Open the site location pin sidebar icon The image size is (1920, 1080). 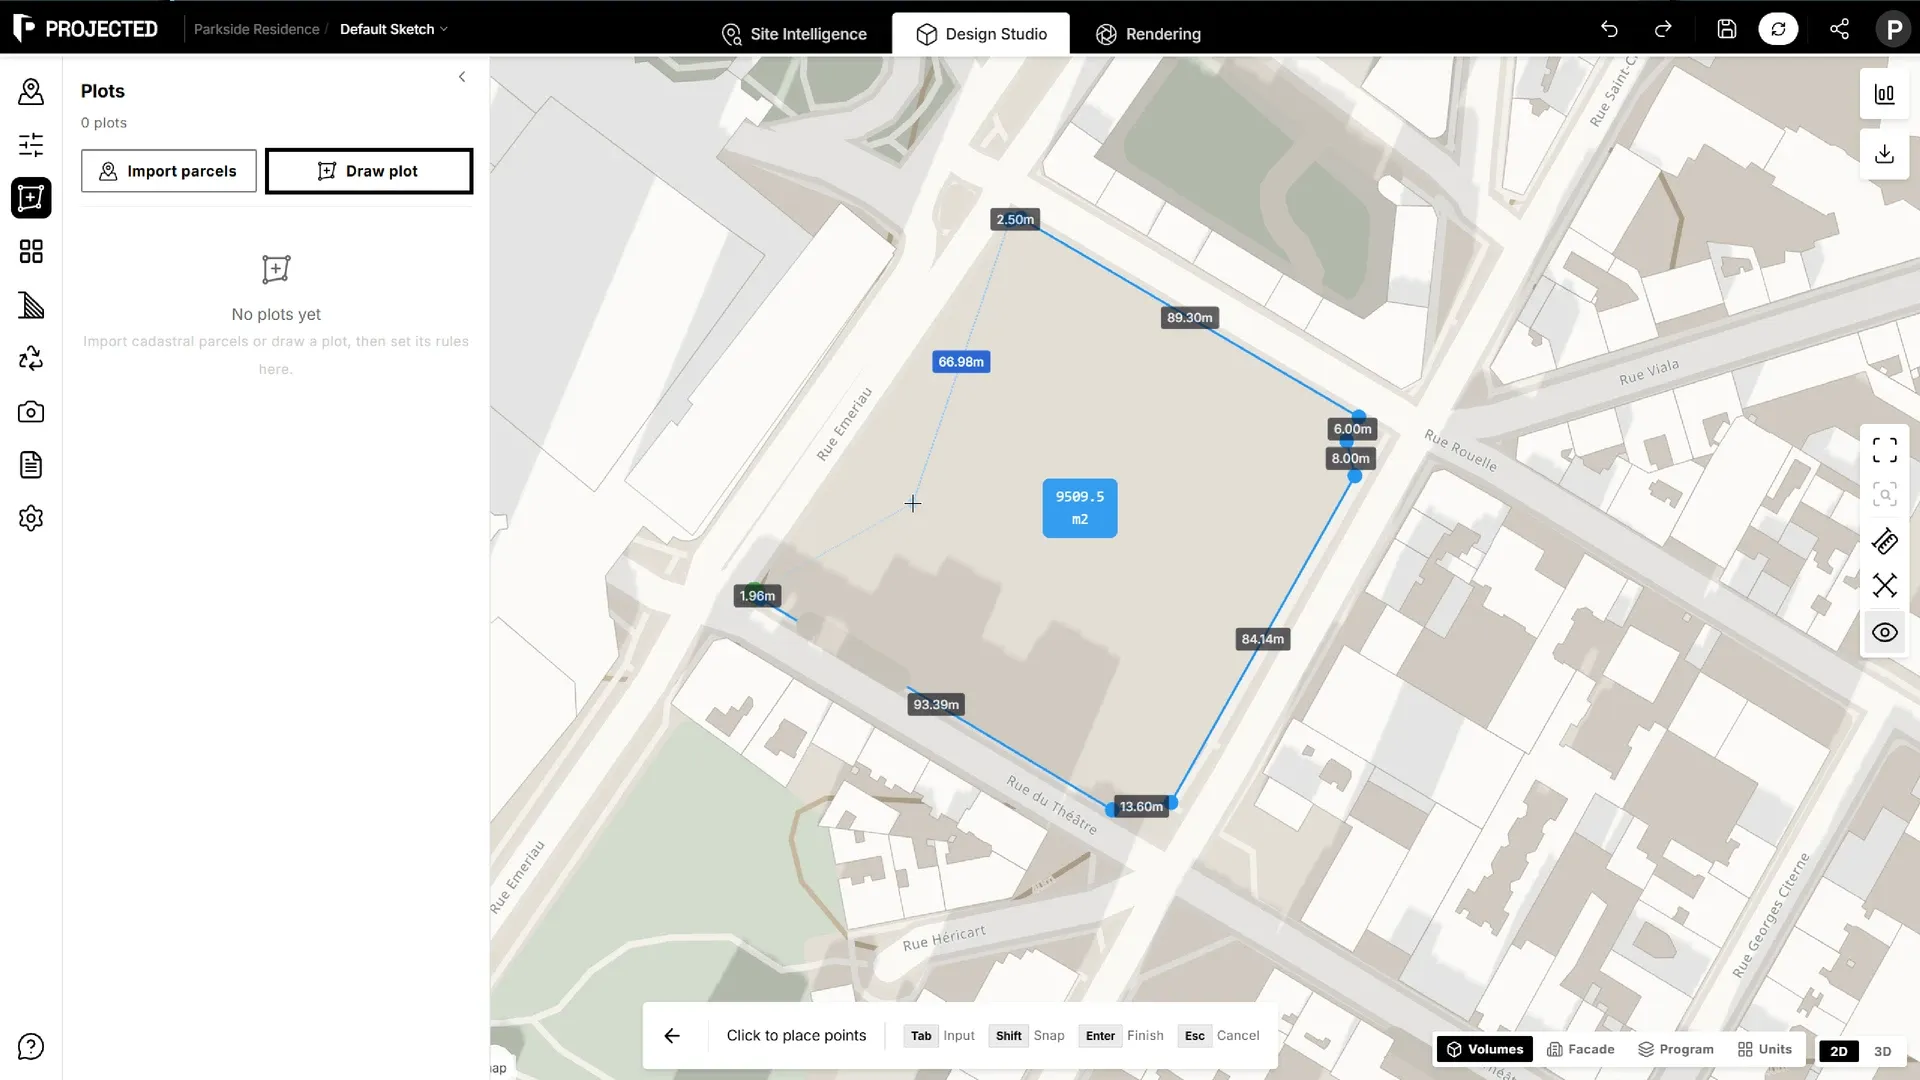coord(31,92)
